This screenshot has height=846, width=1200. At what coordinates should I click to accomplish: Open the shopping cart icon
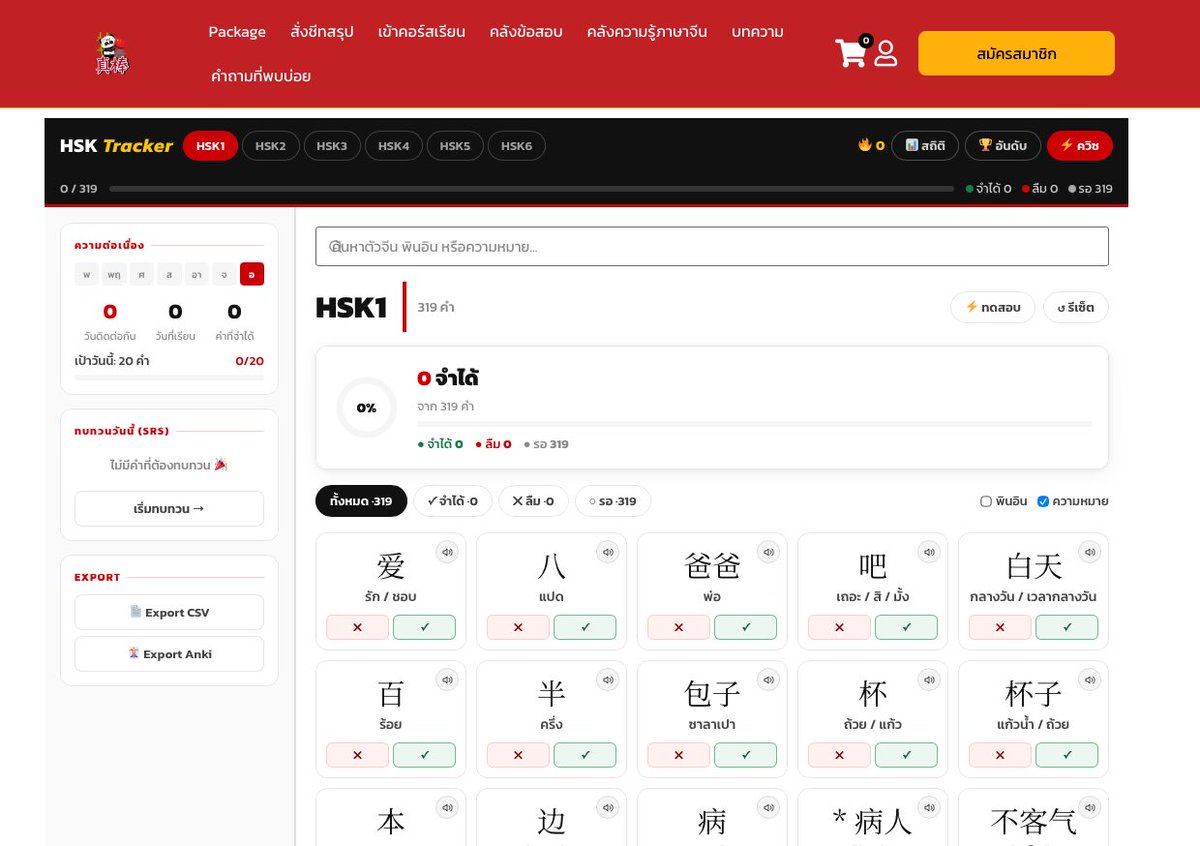[852, 51]
